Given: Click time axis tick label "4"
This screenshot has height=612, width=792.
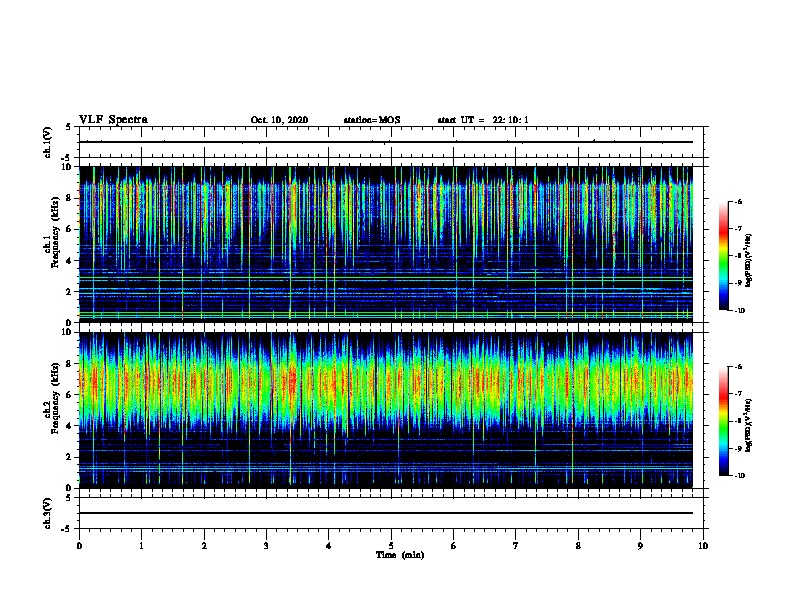Looking at the screenshot, I should click(x=329, y=546).
